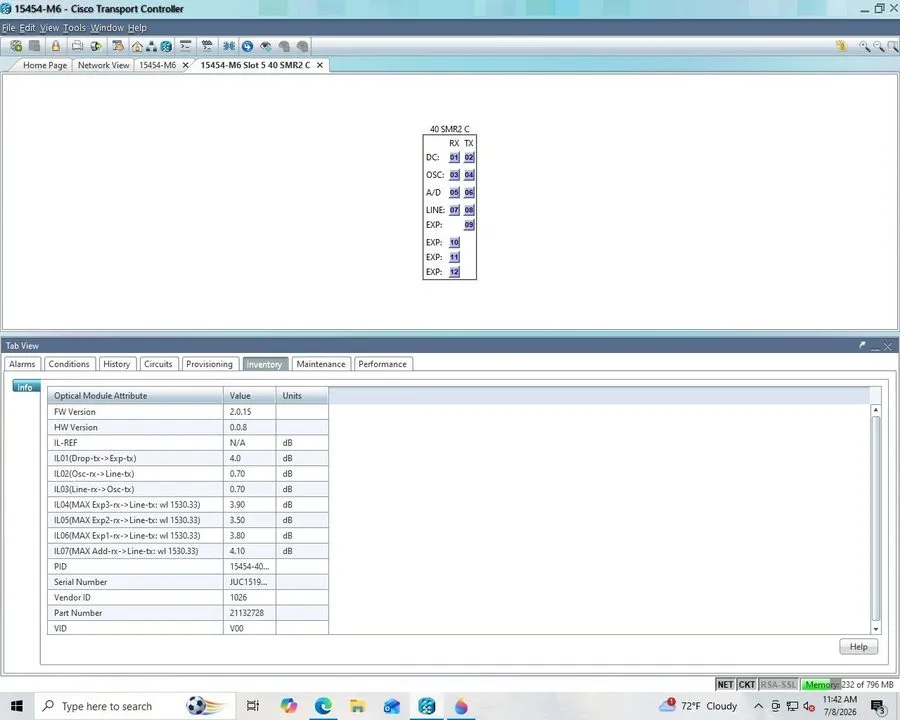The image size is (900, 720).
Task: Select port 08 LINE TX on card
Action: [469, 210]
